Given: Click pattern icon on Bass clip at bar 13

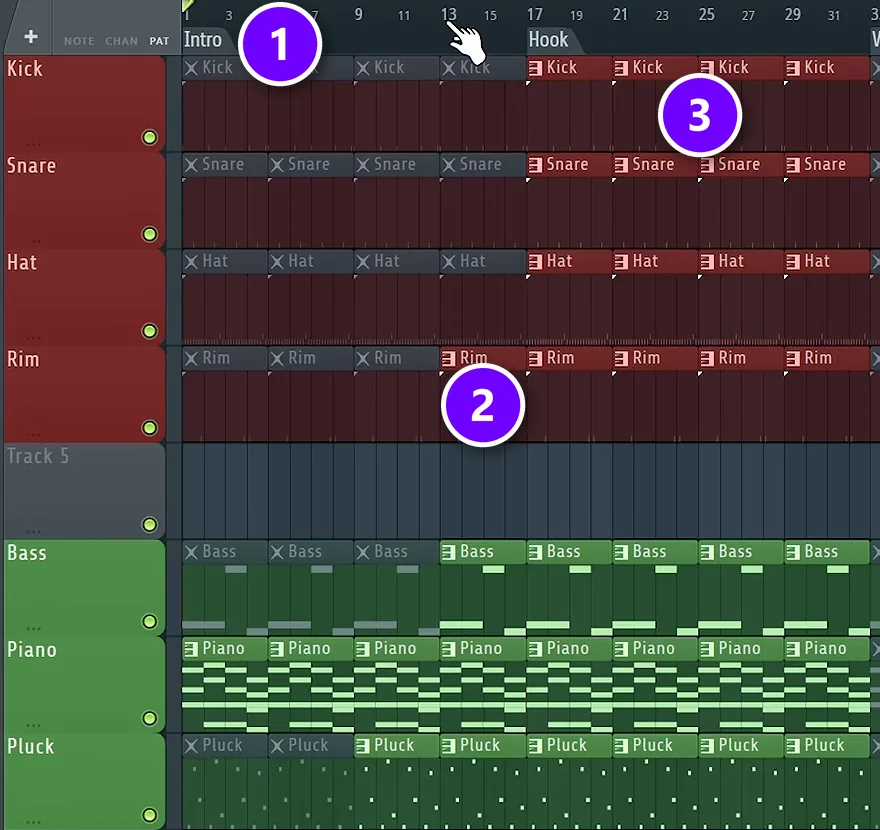Looking at the screenshot, I should coord(449,552).
